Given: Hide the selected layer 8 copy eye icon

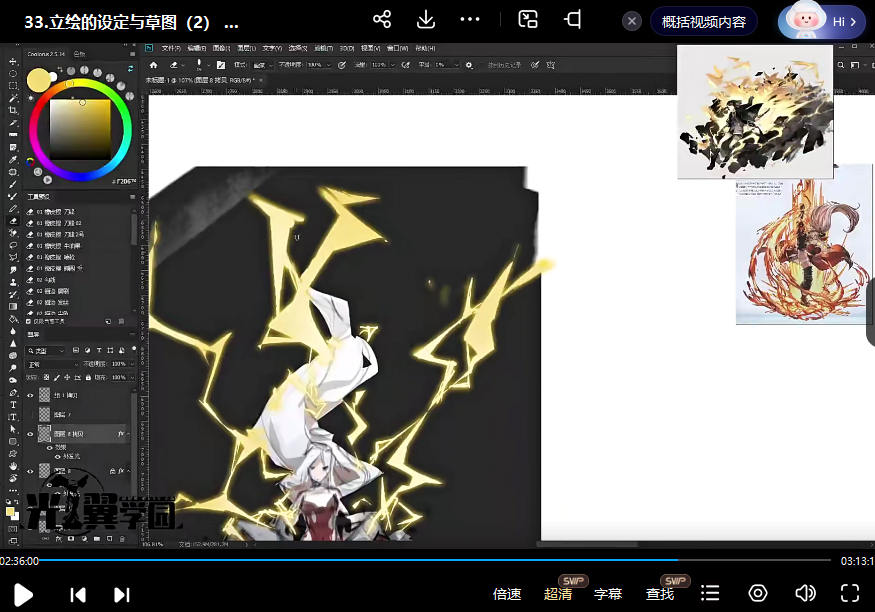Looking at the screenshot, I should 30,434.
